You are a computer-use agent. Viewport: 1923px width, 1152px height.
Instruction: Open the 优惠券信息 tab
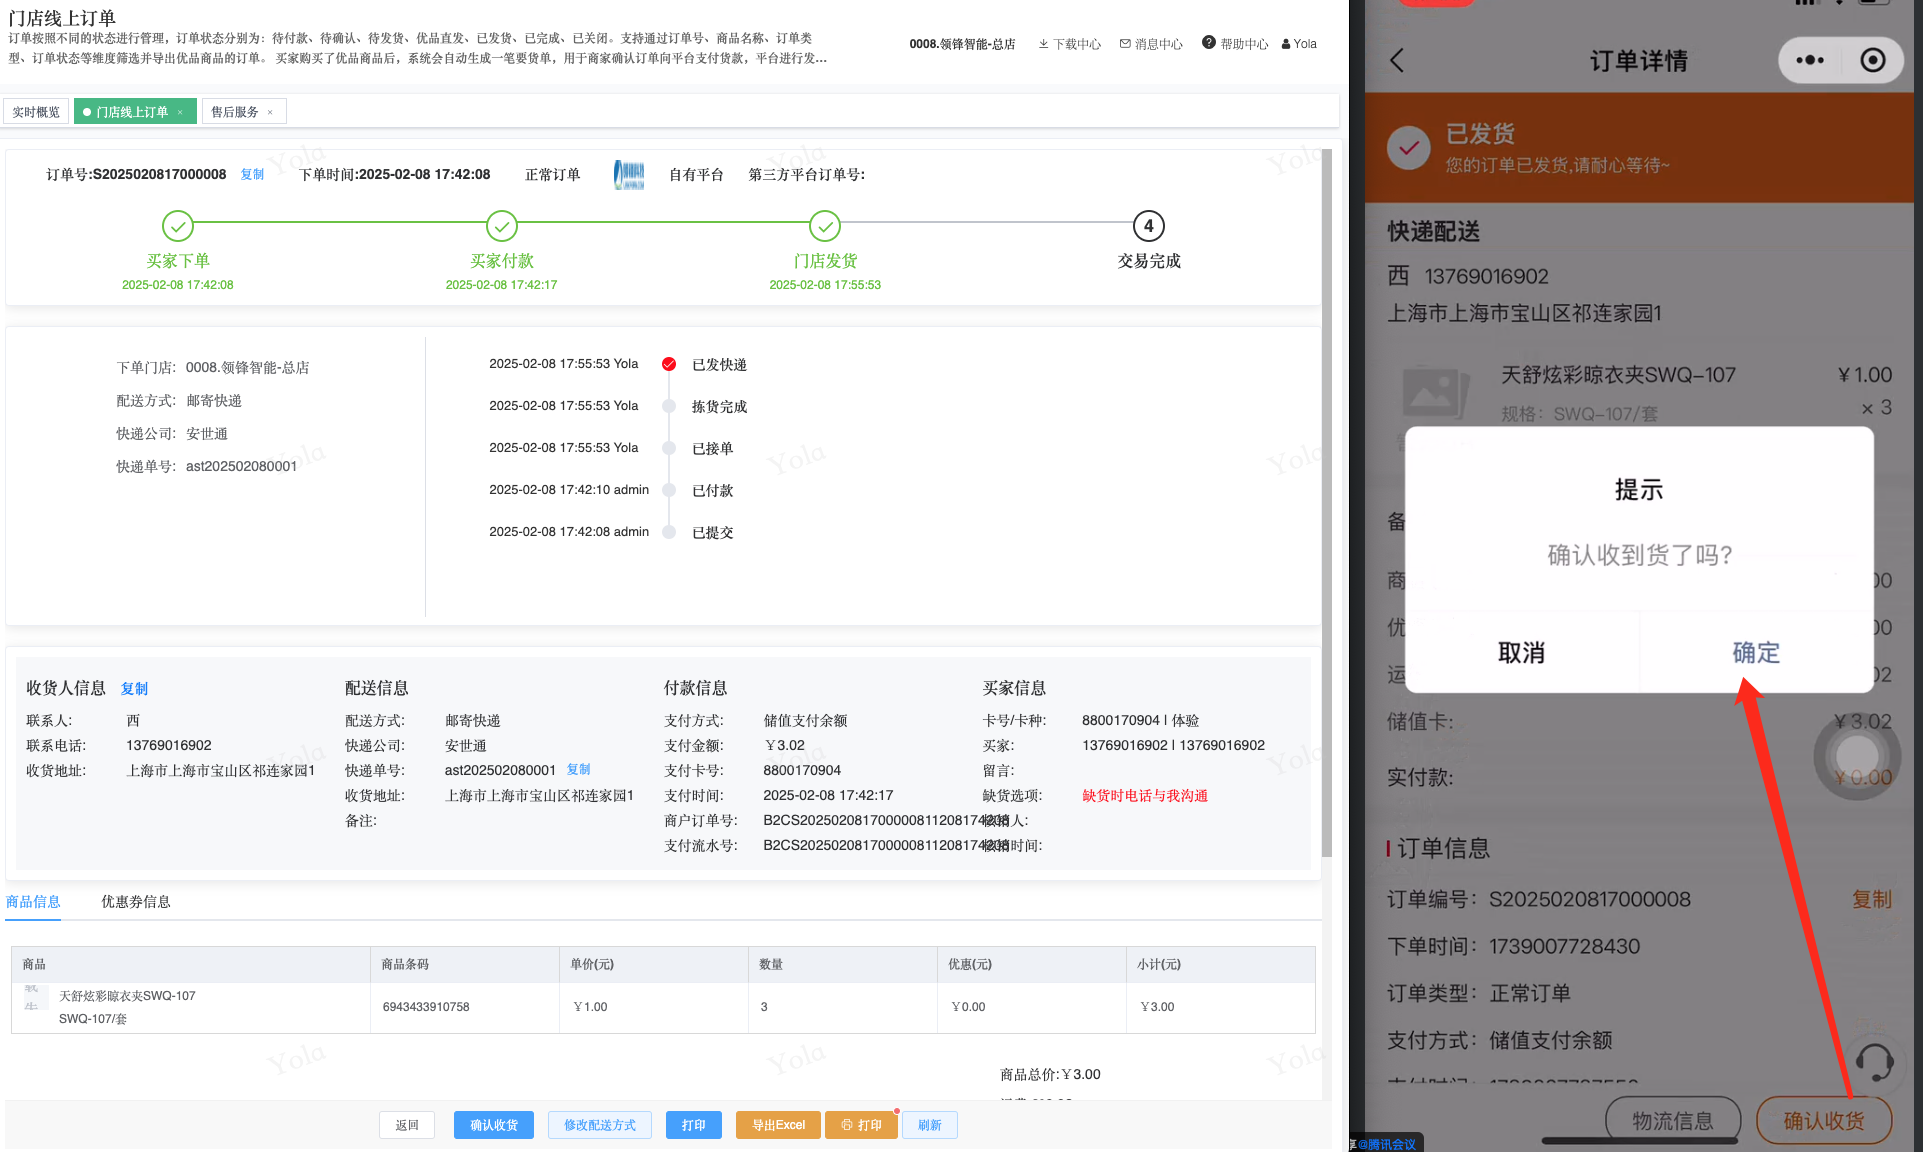(x=136, y=902)
